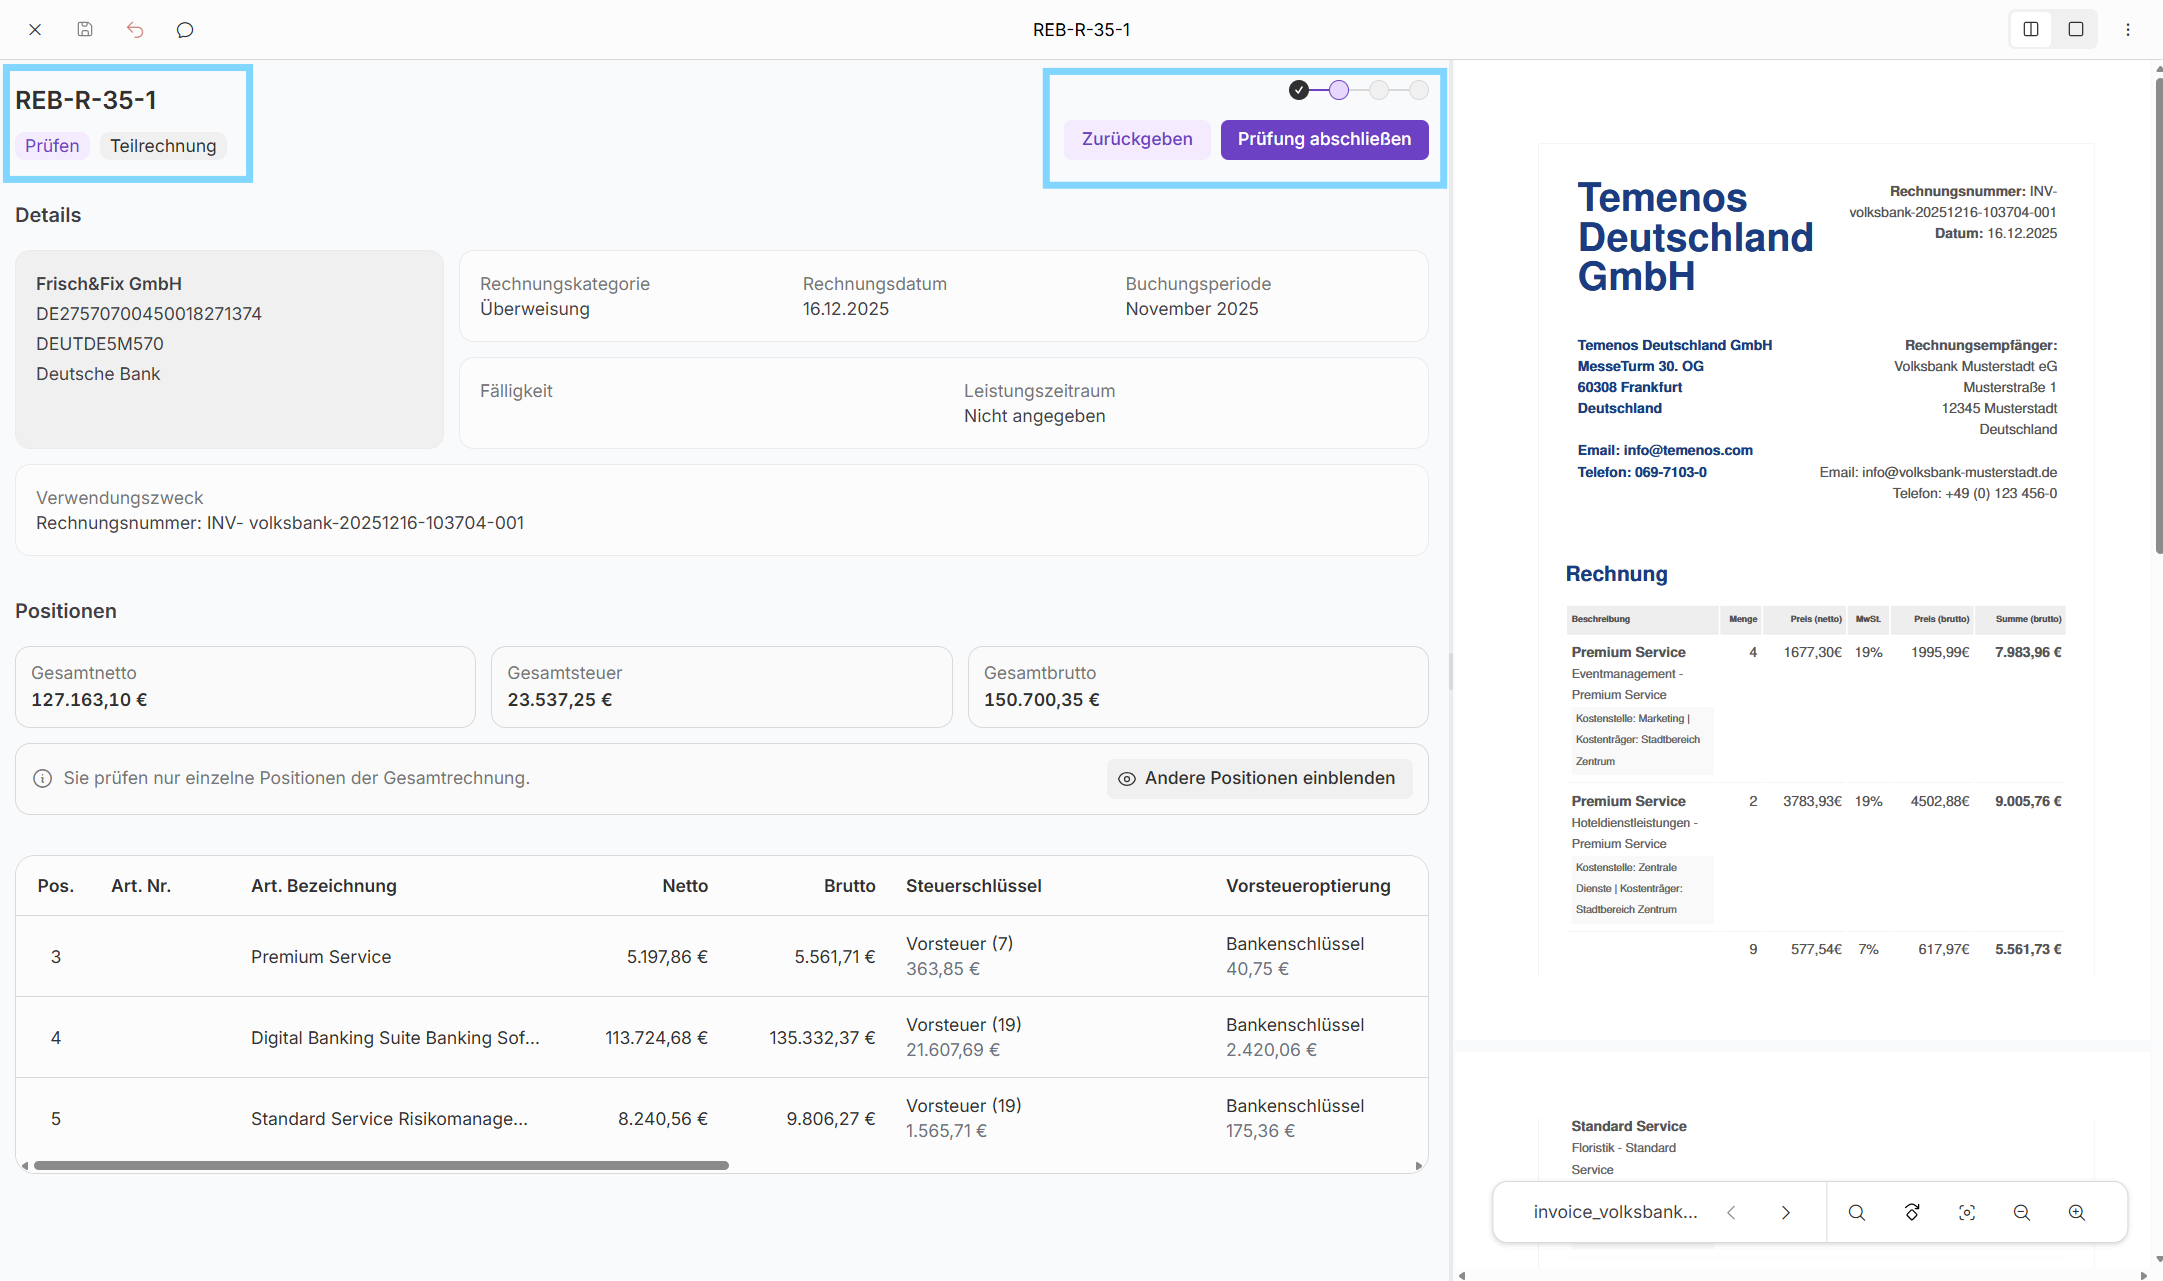
Task: Open the comment bubble icon
Action: (185, 30)
